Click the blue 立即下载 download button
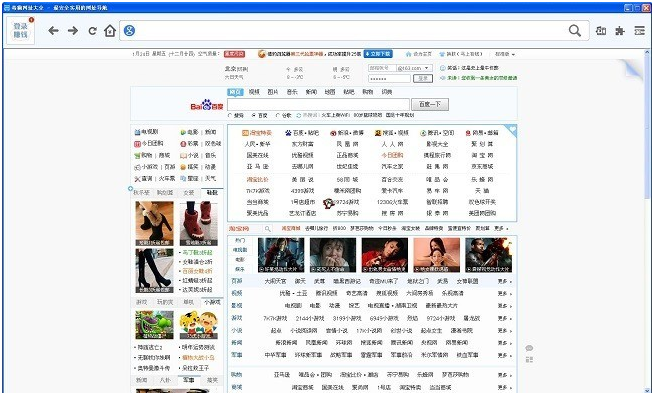The height and width of the screenshot is (395, 654). [377, 54]
